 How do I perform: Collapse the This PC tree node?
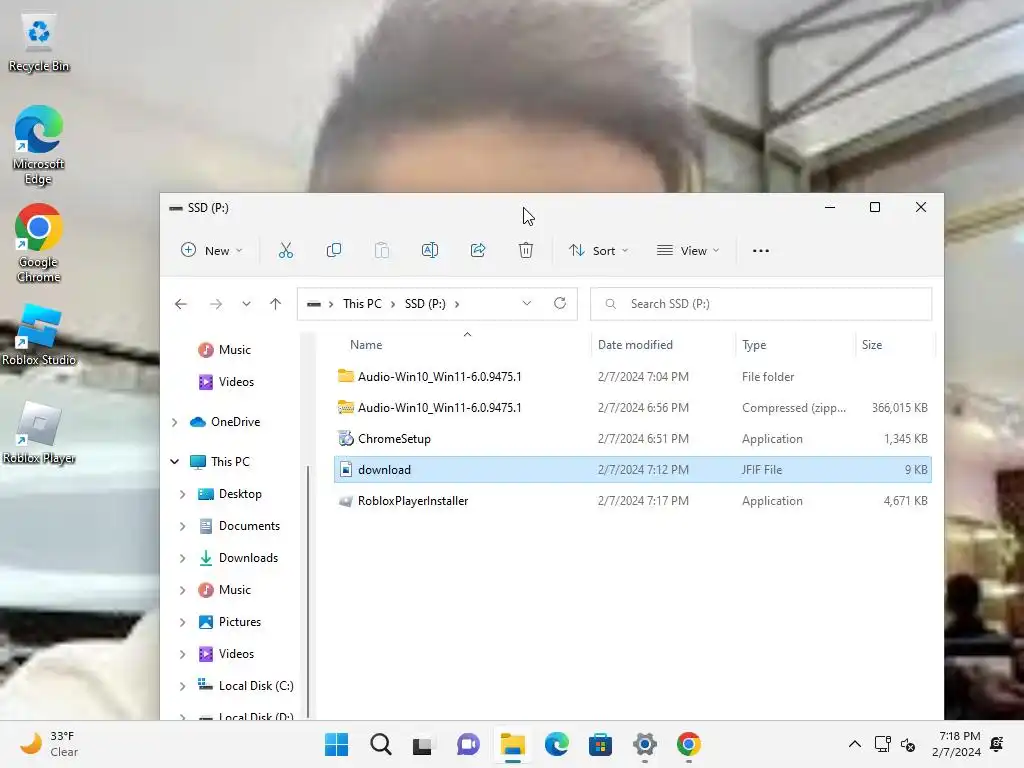[x=174, y=462]
